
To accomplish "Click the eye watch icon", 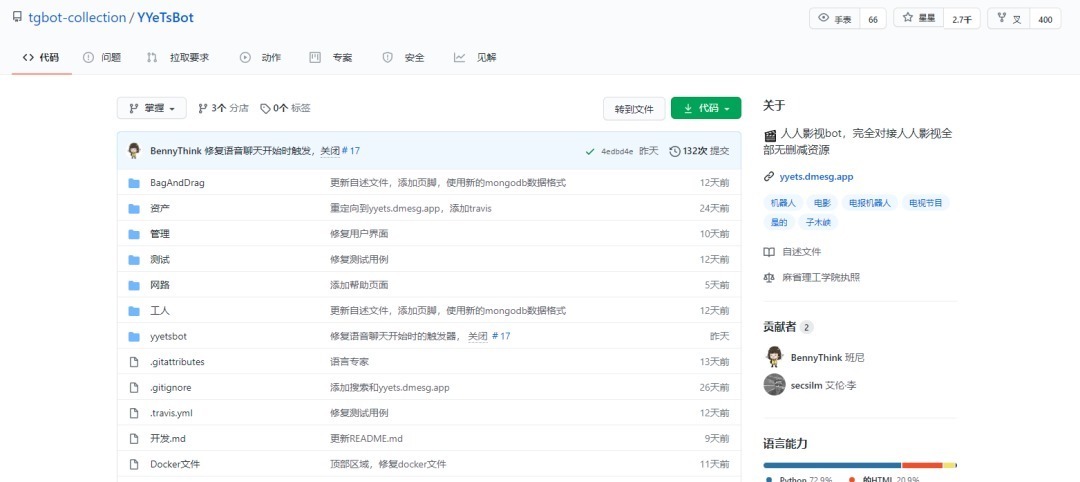I will [x=823, y=19].
